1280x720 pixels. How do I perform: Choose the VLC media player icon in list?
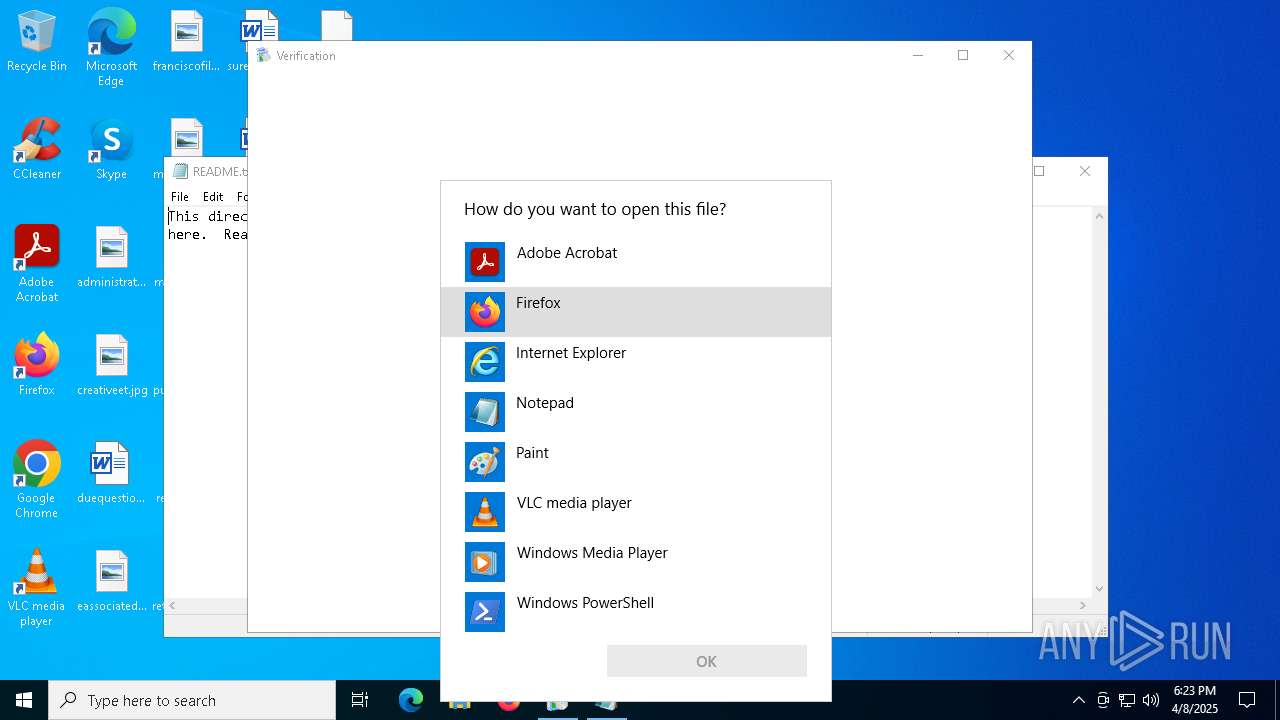(485, 512)
